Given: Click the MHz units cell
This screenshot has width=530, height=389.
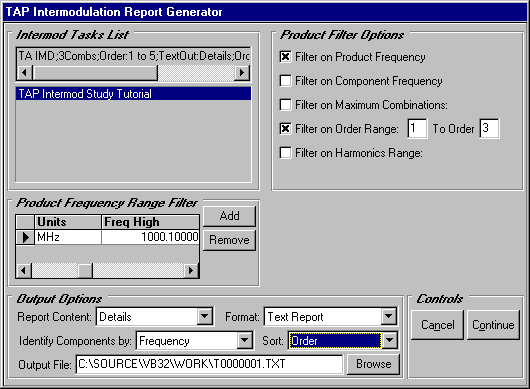Looking at the screenshot, I should point(68,237).
